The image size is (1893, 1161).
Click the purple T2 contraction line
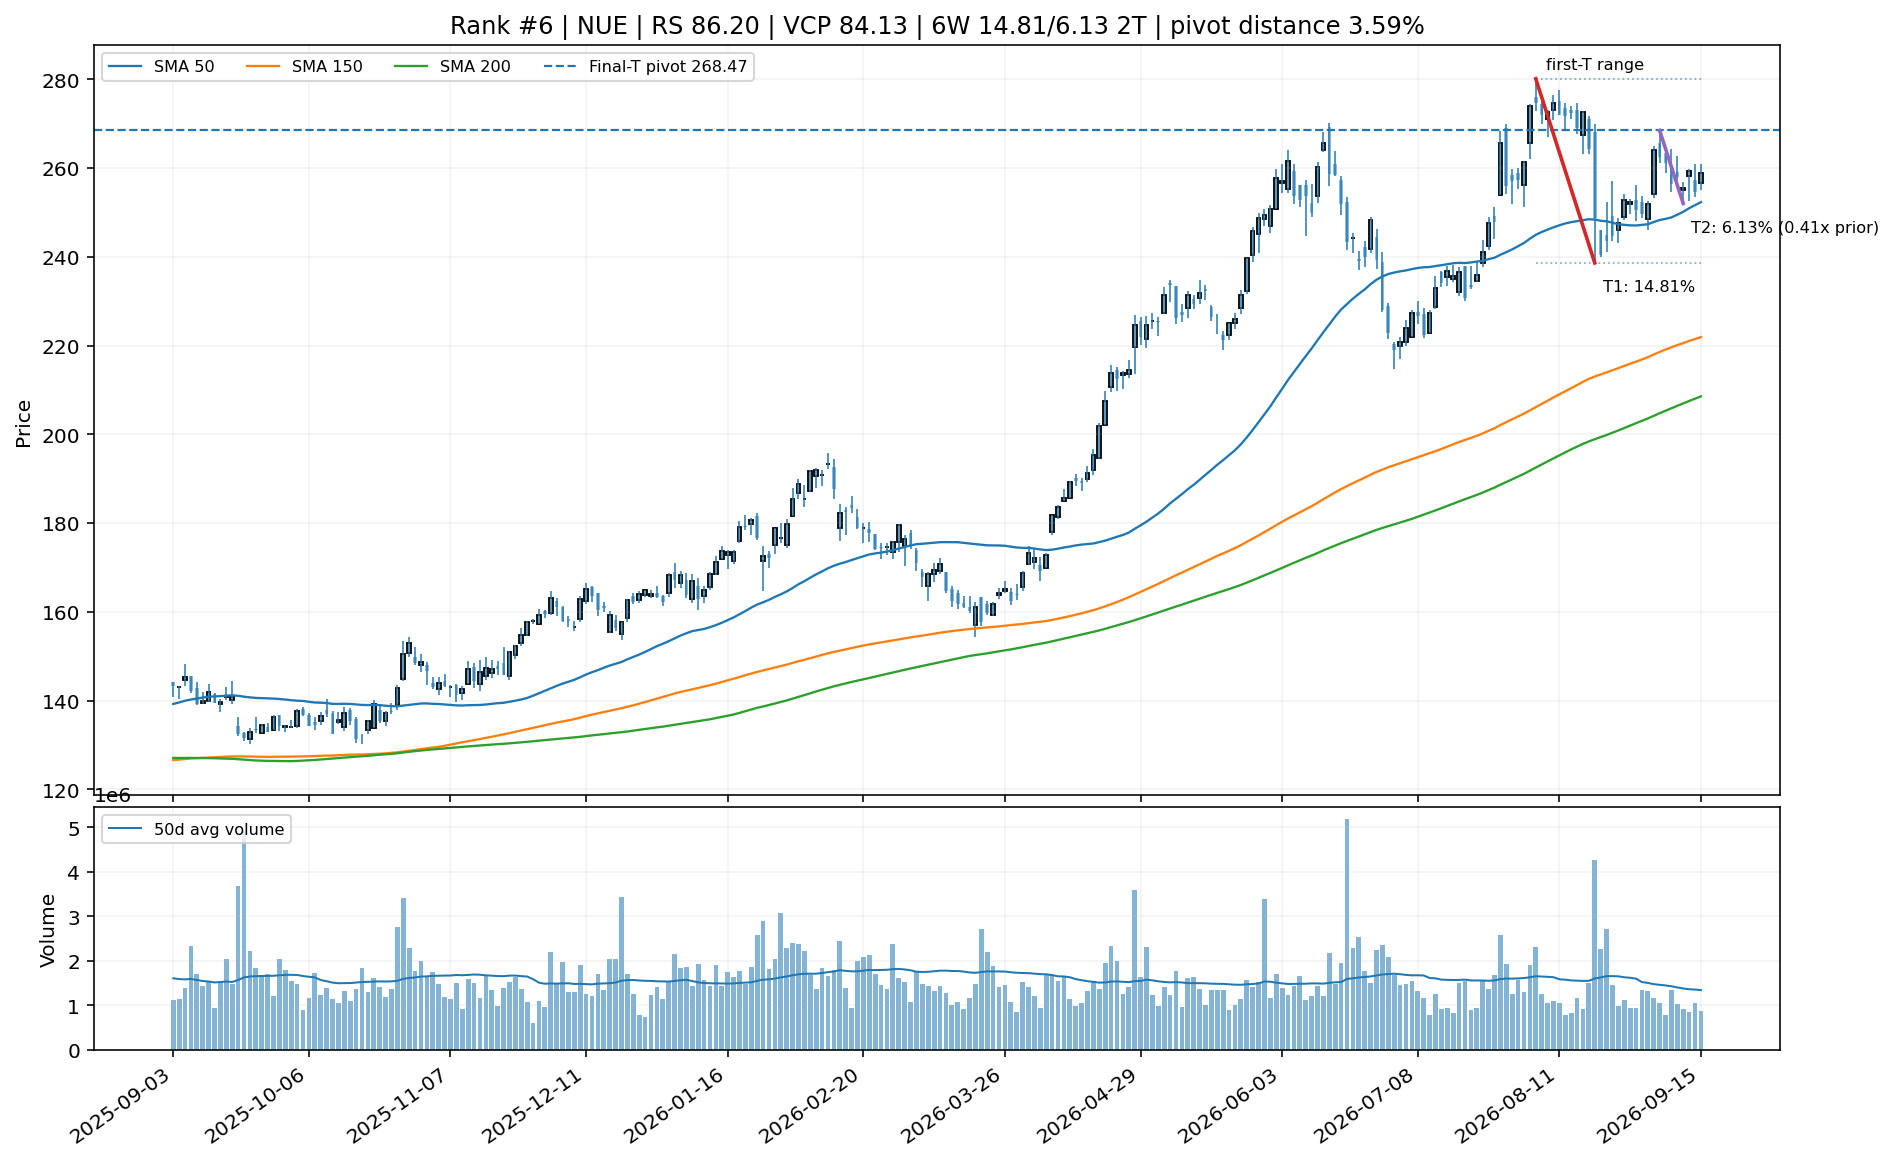point(1671,167)
